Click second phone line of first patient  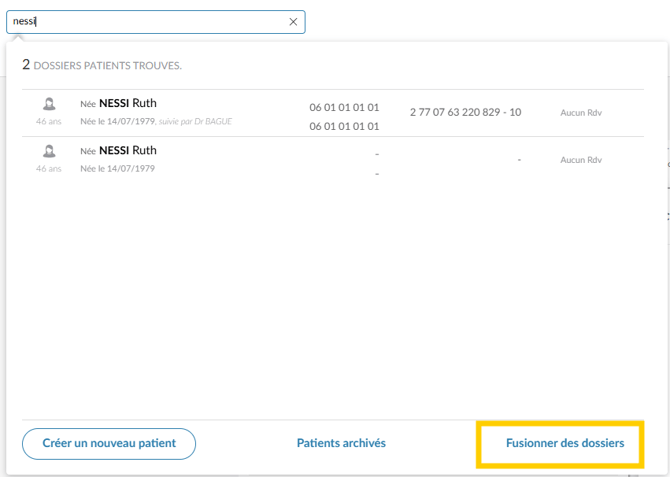point(344,126)
